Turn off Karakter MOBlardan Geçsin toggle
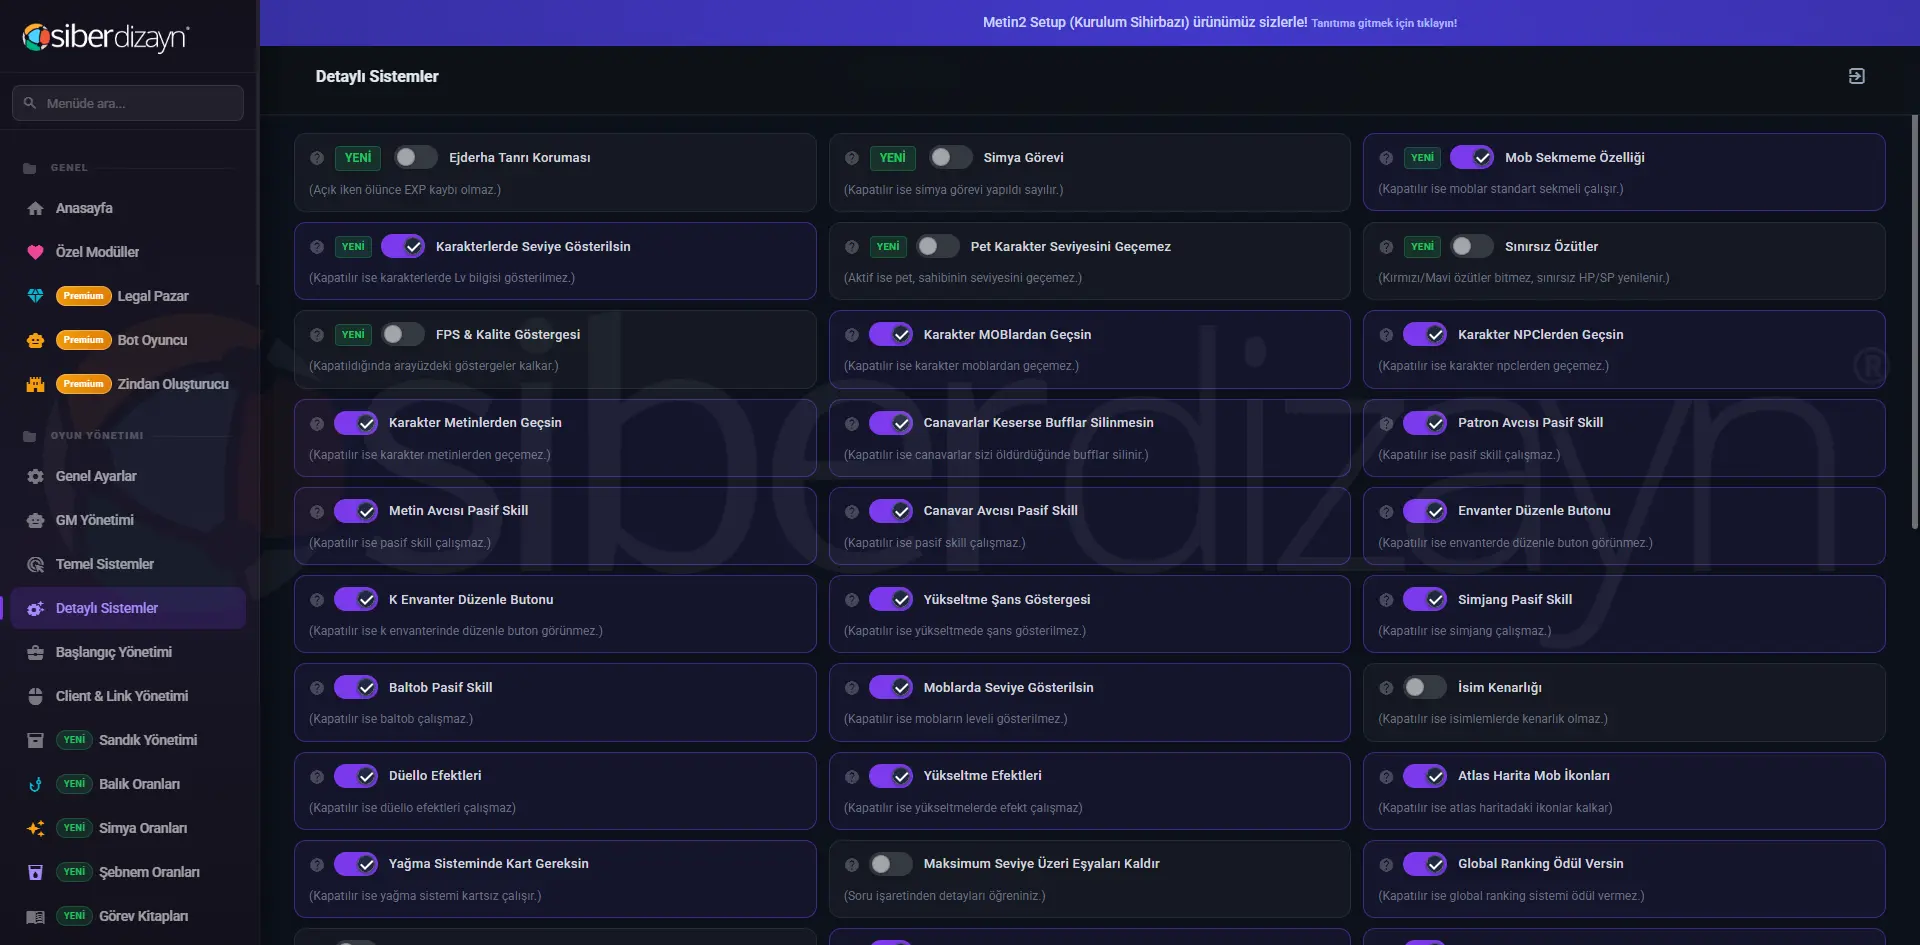This screenshot has width=1920, height=945. pos(890,334)
